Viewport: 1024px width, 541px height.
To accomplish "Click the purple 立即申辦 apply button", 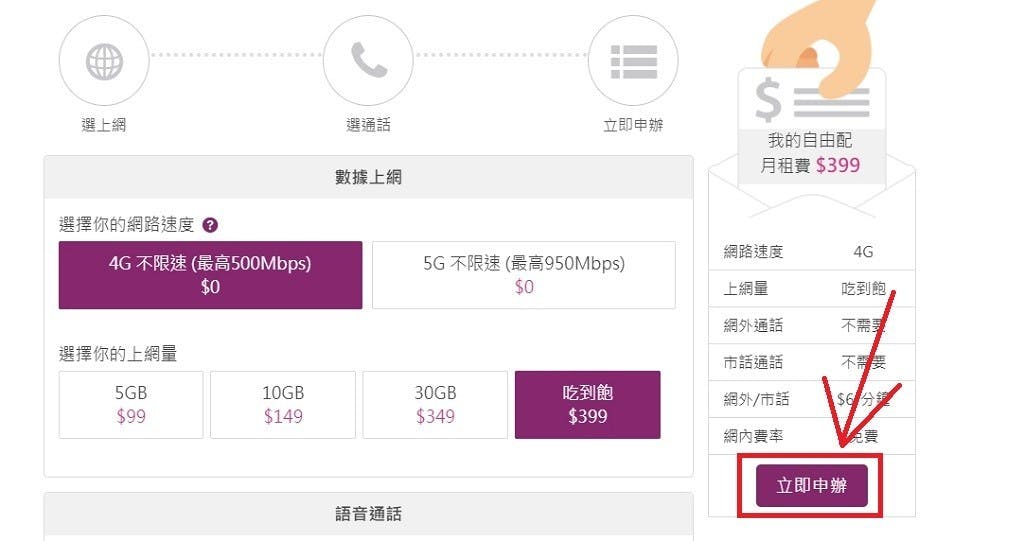I will 812,486.
